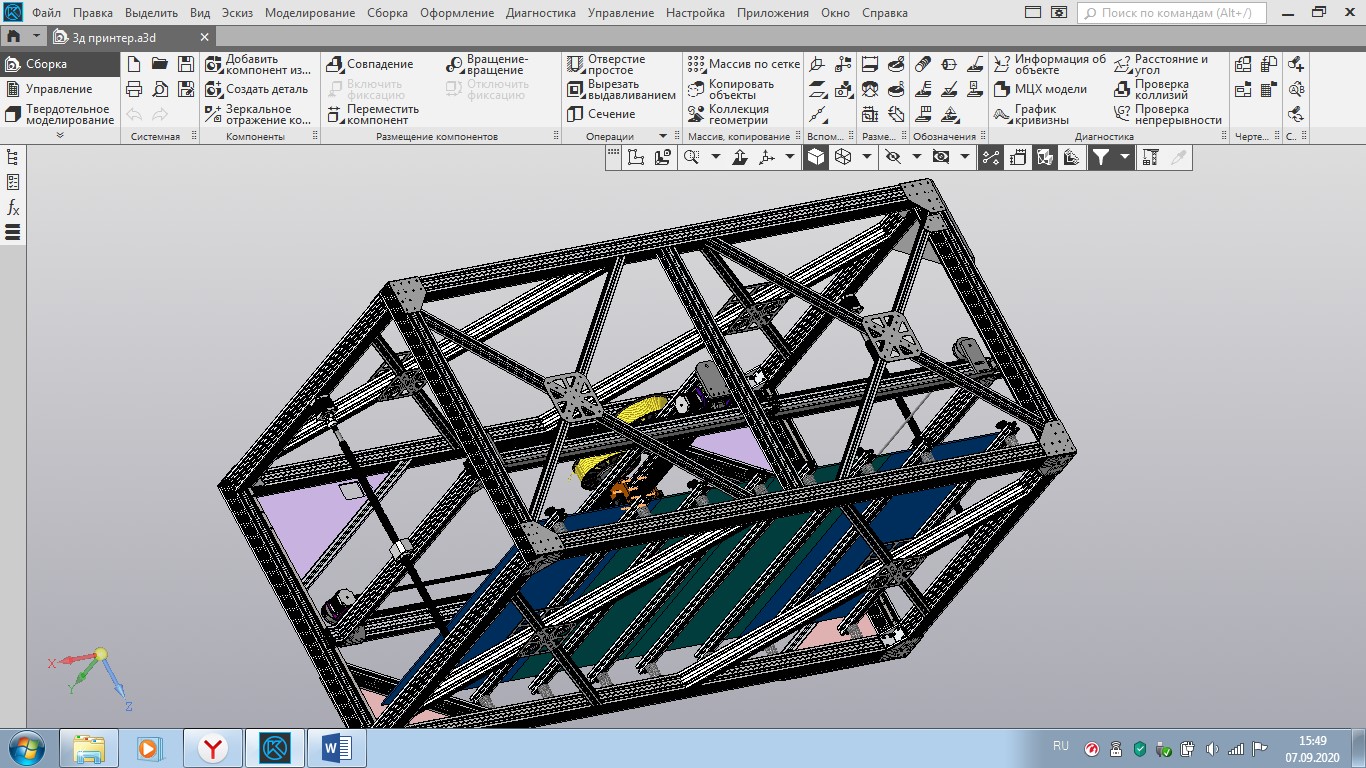This screenshot has width=1366, height=768.
Task: Open the model tree panel icon
Action: click(13, 157)
